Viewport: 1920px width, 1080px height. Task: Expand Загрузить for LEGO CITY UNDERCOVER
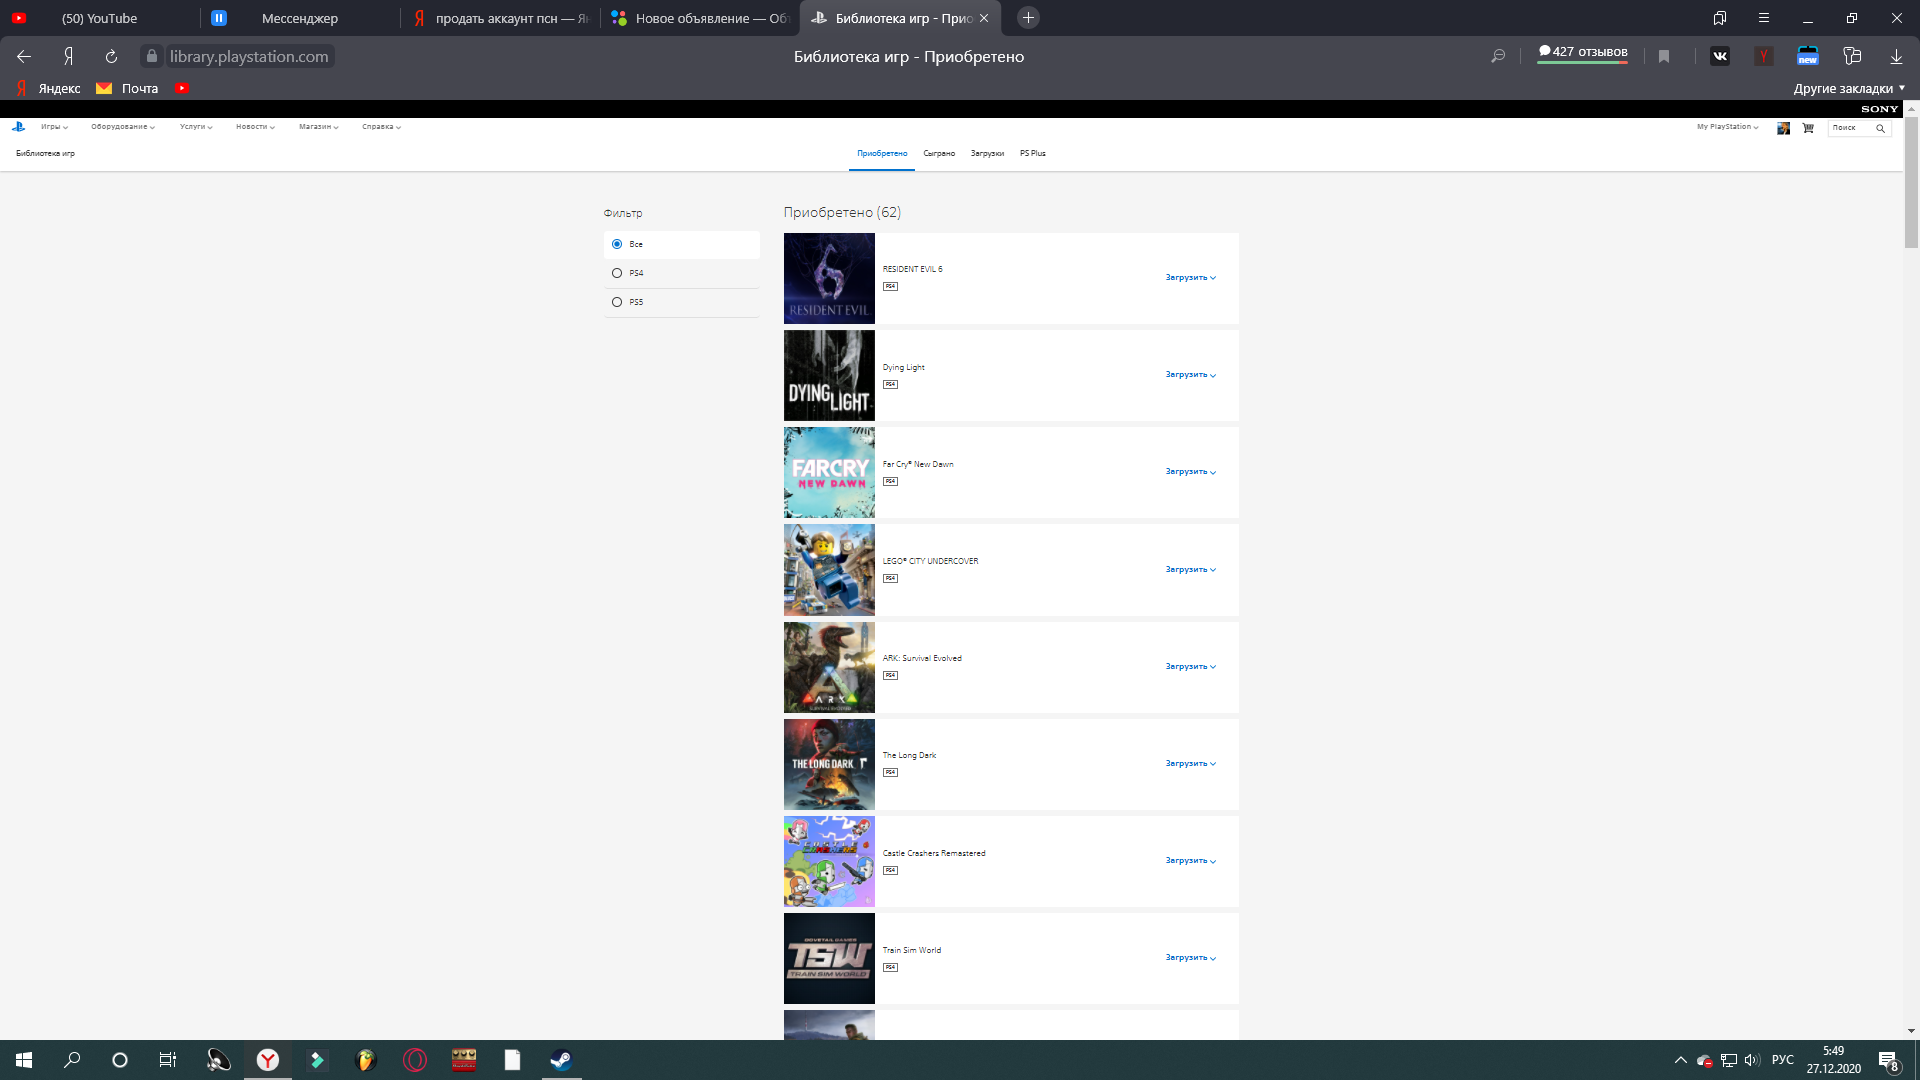tap(1191, 570)
